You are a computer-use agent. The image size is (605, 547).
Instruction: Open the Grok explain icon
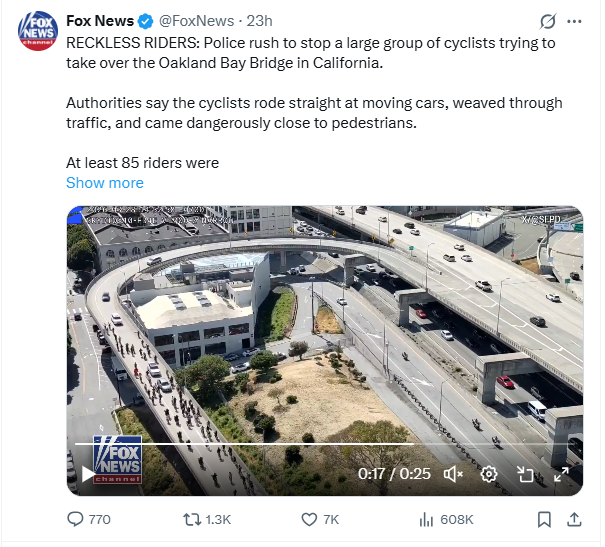[548, 21]
